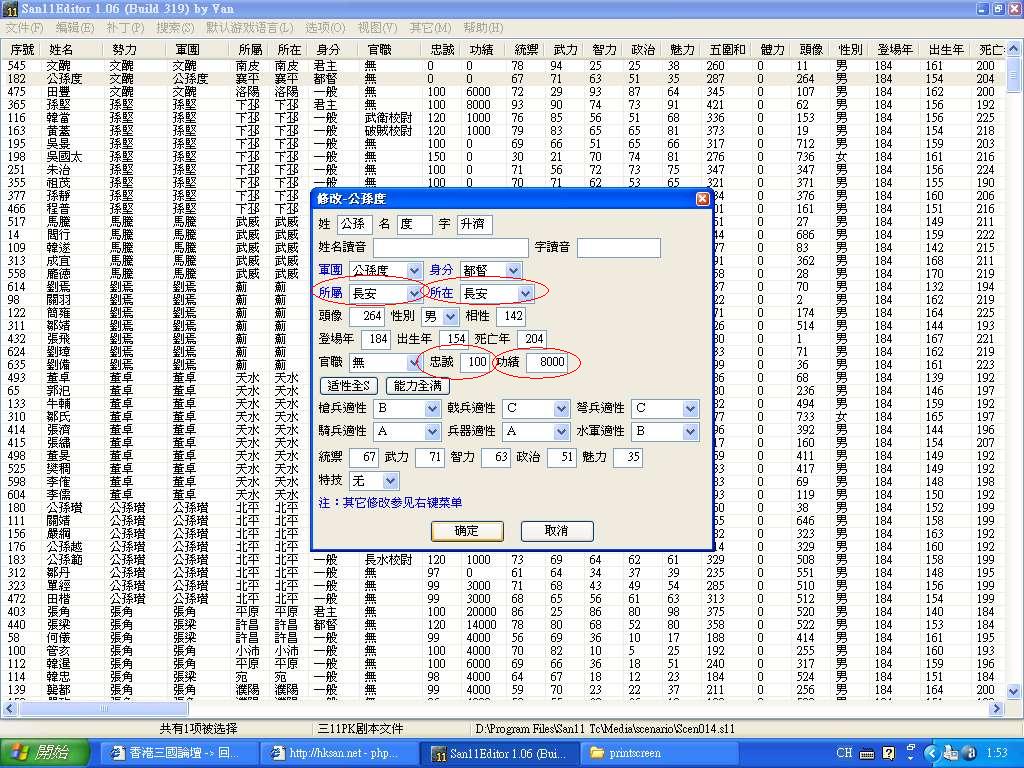Click the 死亡年 input field
The width and height of the screenshot is (1024, 768).
pos(532,340)
